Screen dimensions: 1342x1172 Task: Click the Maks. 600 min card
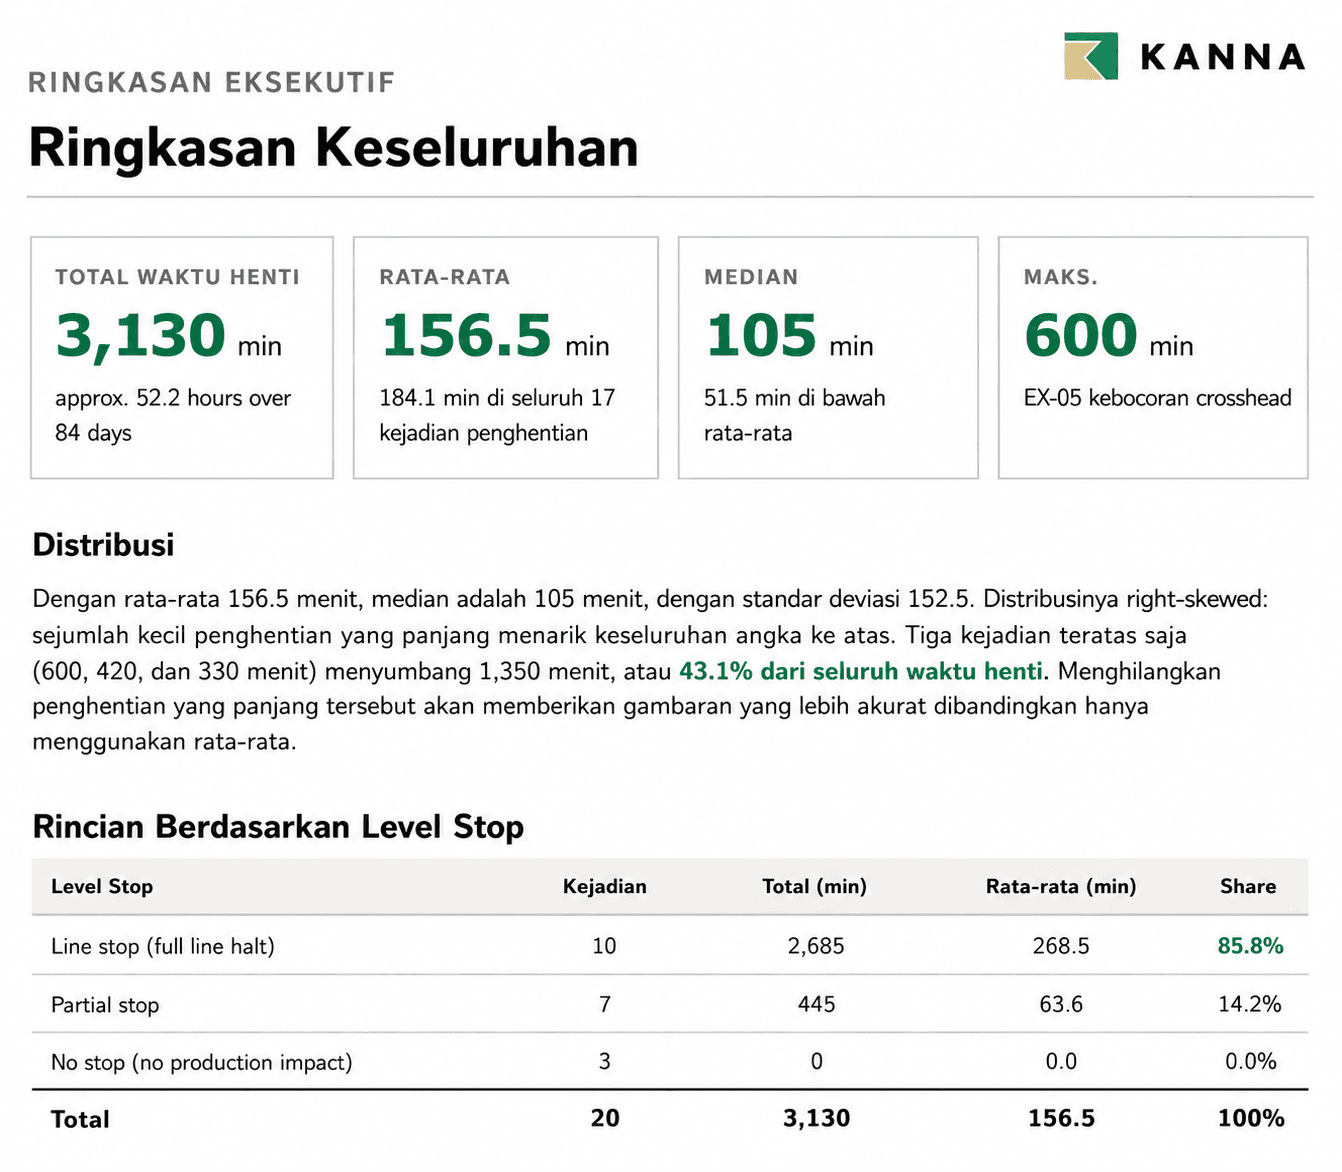pos(1153,358)
